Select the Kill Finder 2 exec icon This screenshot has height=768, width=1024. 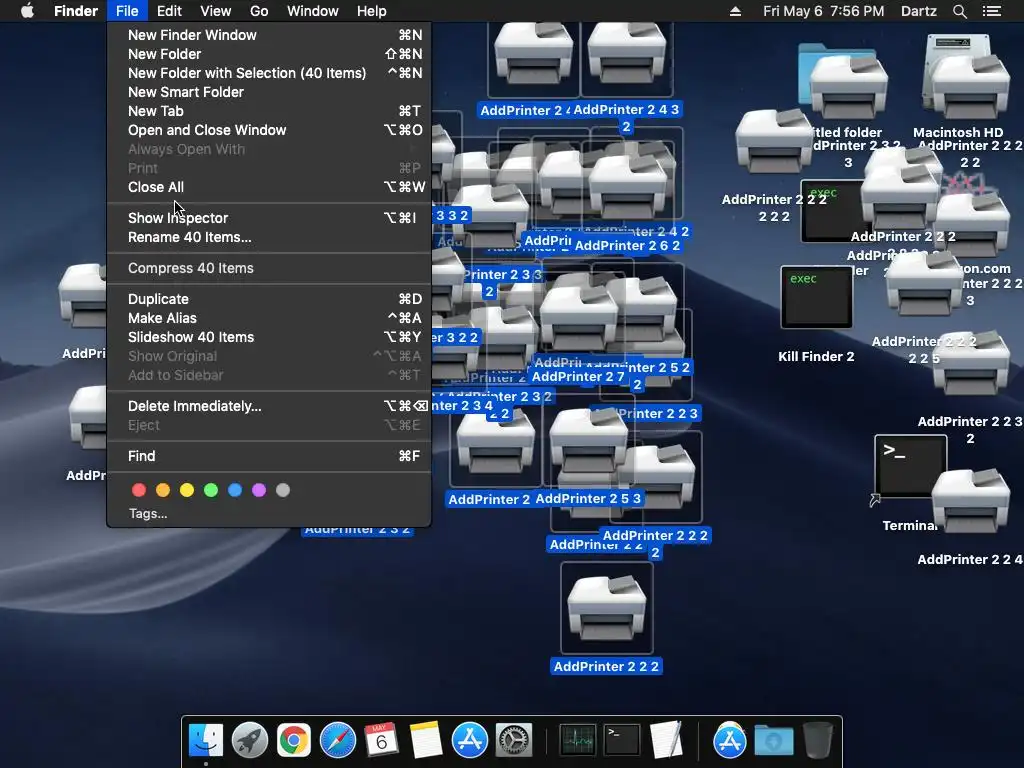(x=816, y=297)
